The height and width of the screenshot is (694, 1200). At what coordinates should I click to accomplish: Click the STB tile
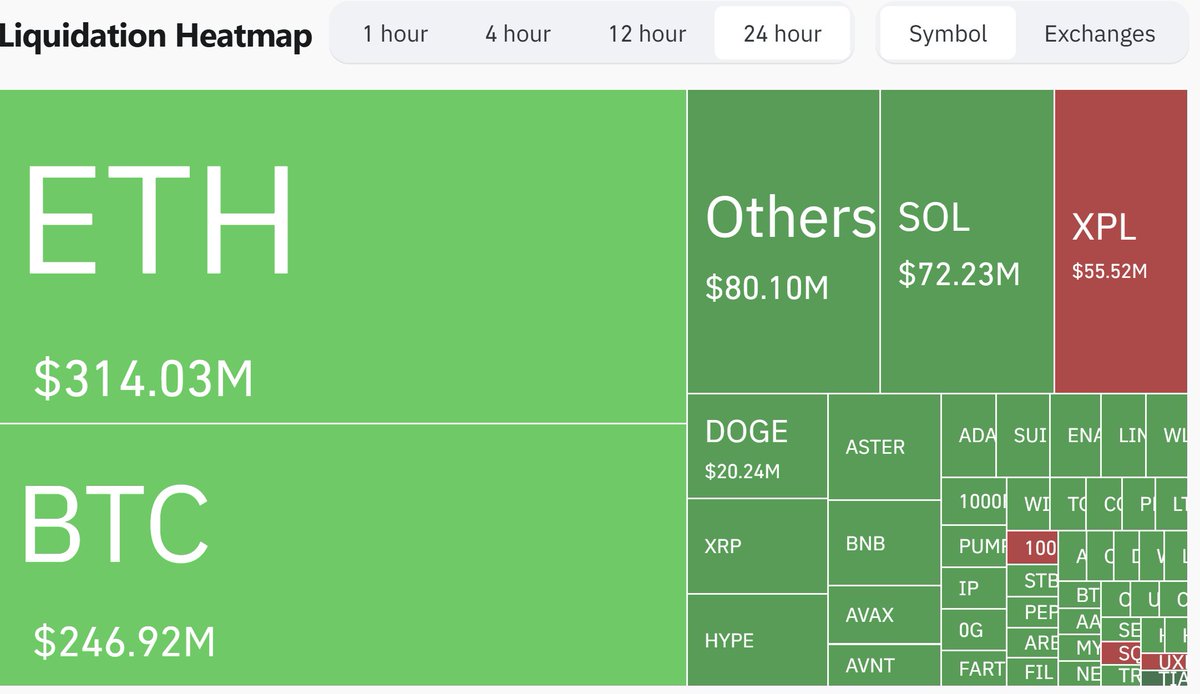pyautogui.click(x=1032, y=581)
